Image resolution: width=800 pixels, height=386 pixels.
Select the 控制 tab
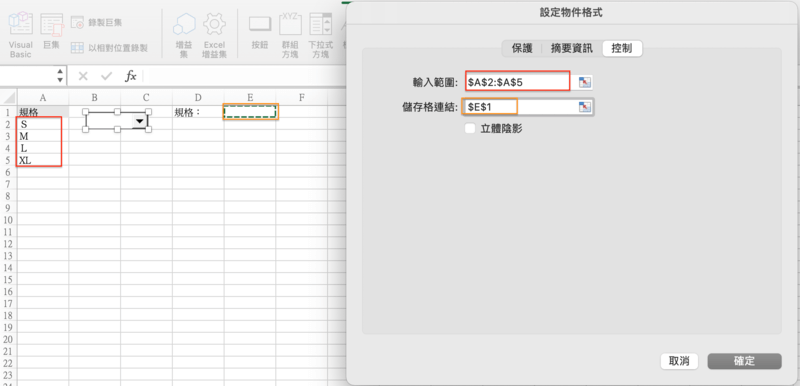tap(622, 48)
